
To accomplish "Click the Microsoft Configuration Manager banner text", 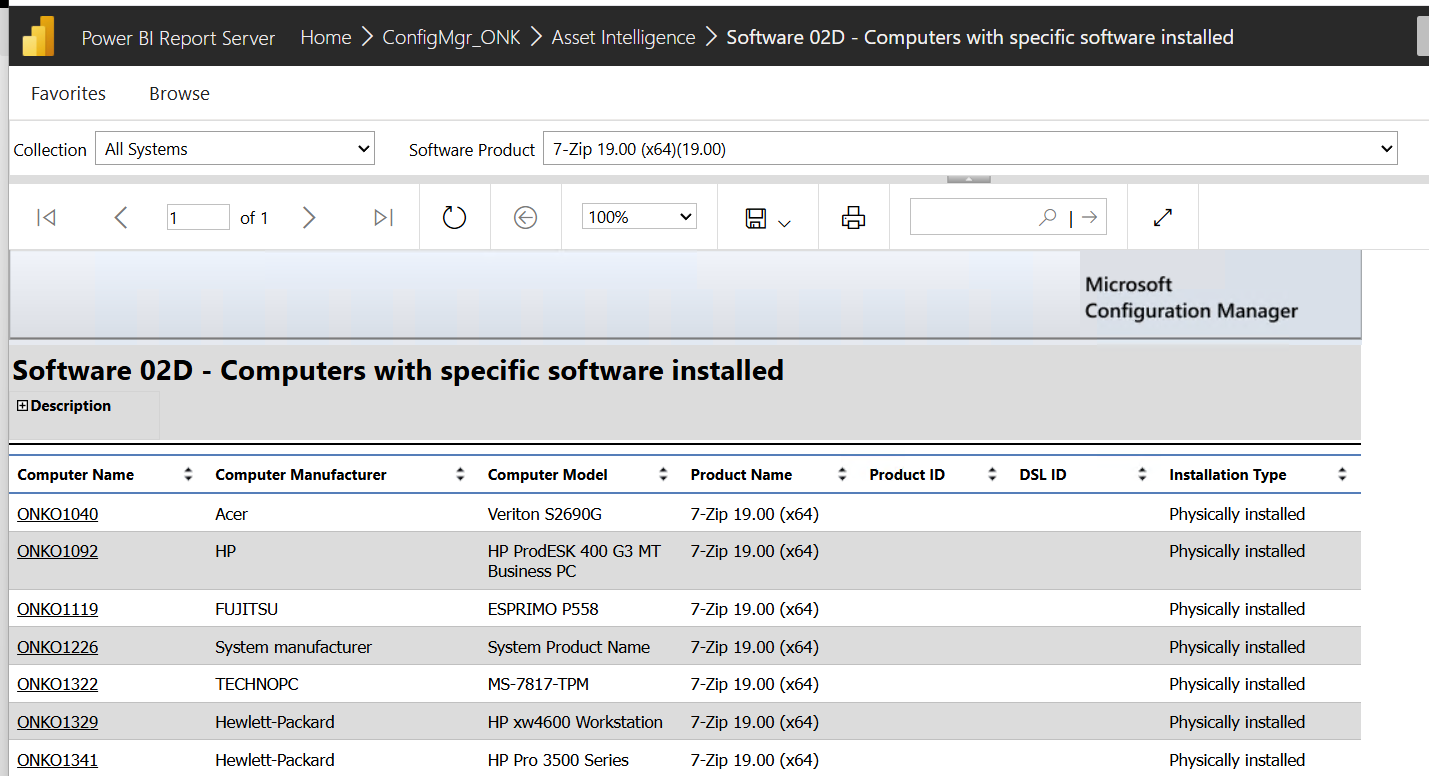I will (x=1191, y=298).
